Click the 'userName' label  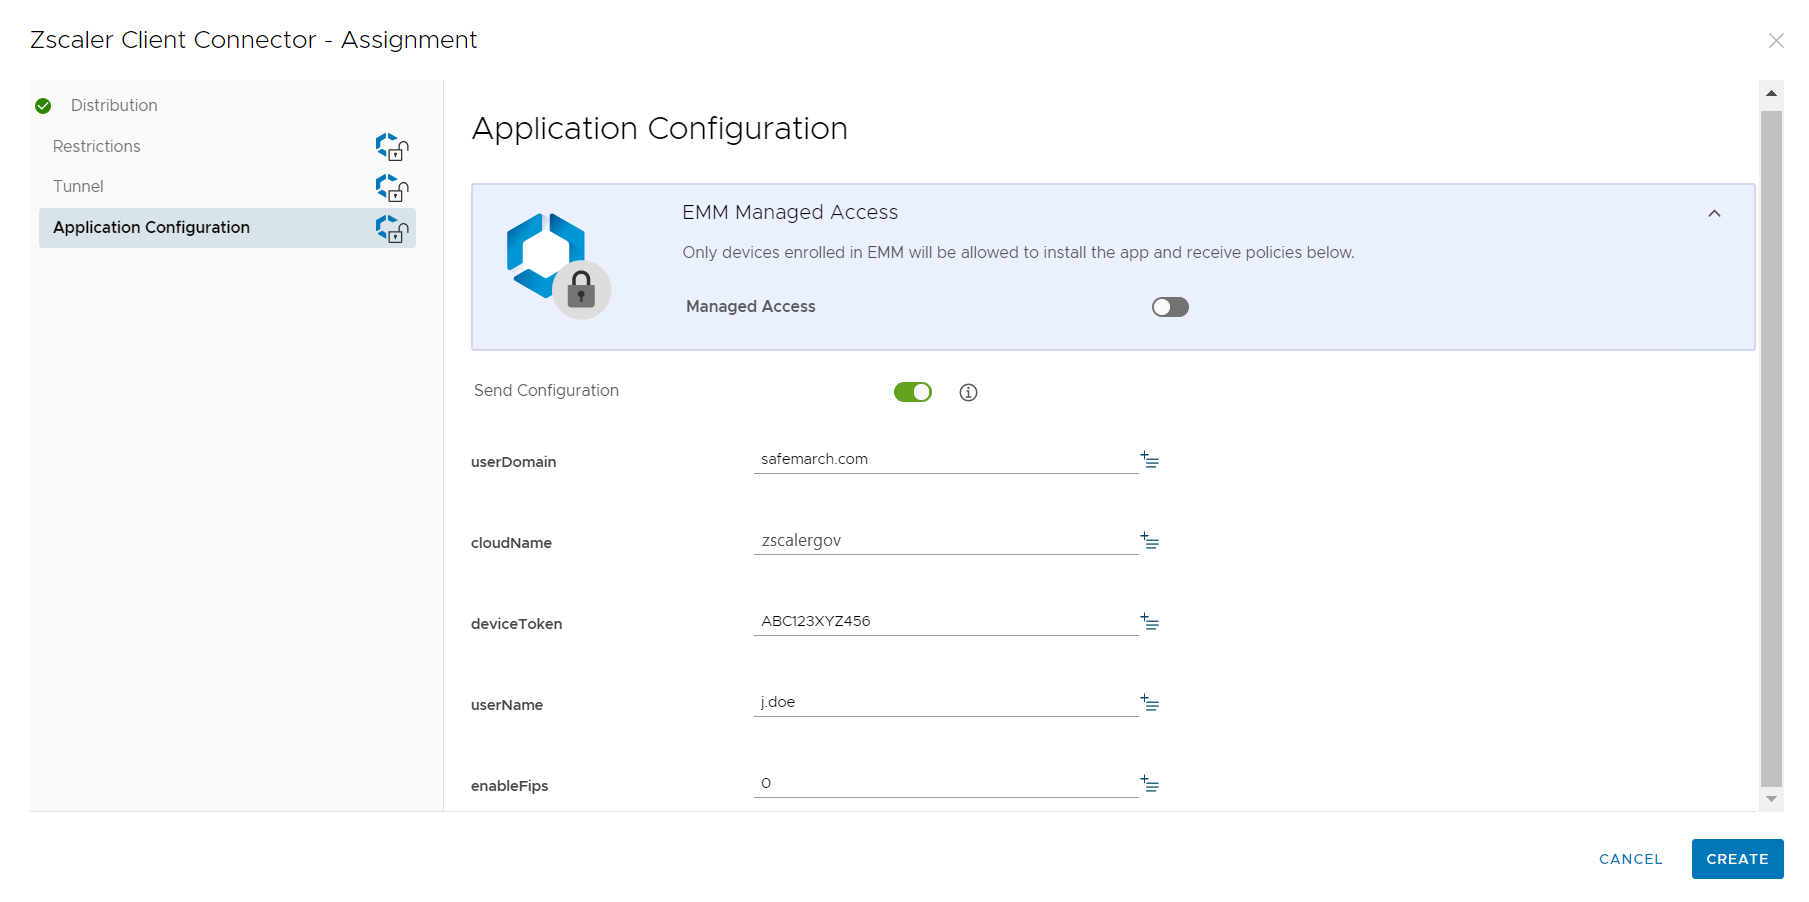507,705
